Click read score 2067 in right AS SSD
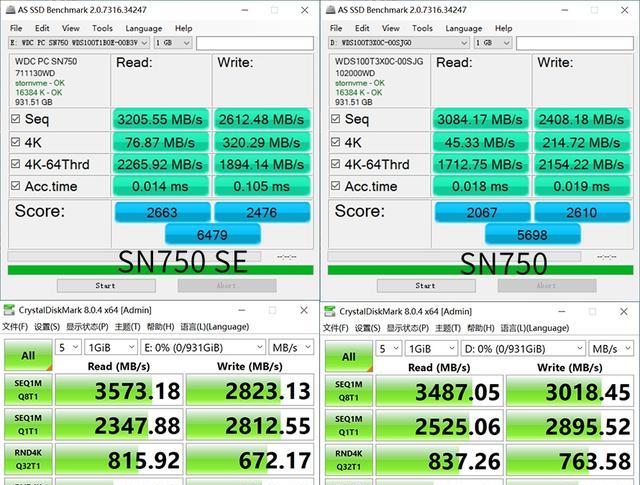The width and height of the screenshot is (640, 485). point(482,212)
